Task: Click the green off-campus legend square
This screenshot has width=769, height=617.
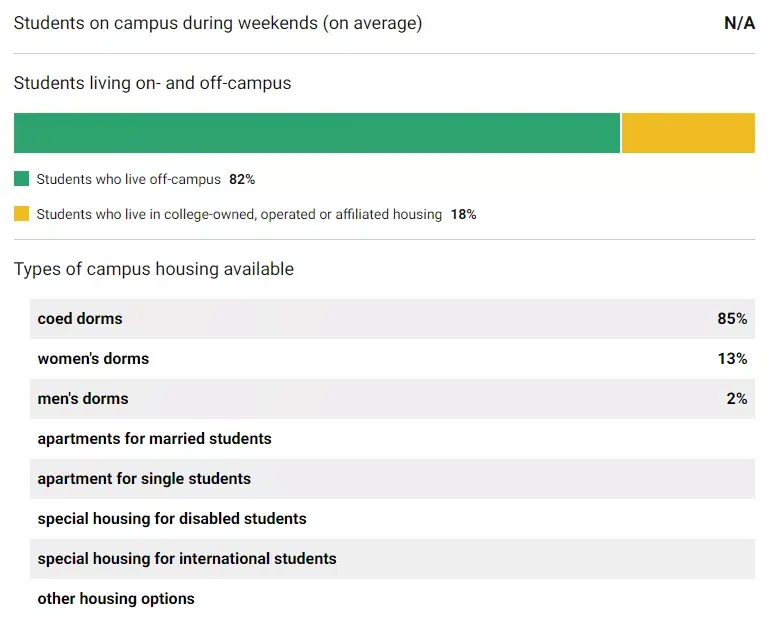Action: tap(21, 179)
